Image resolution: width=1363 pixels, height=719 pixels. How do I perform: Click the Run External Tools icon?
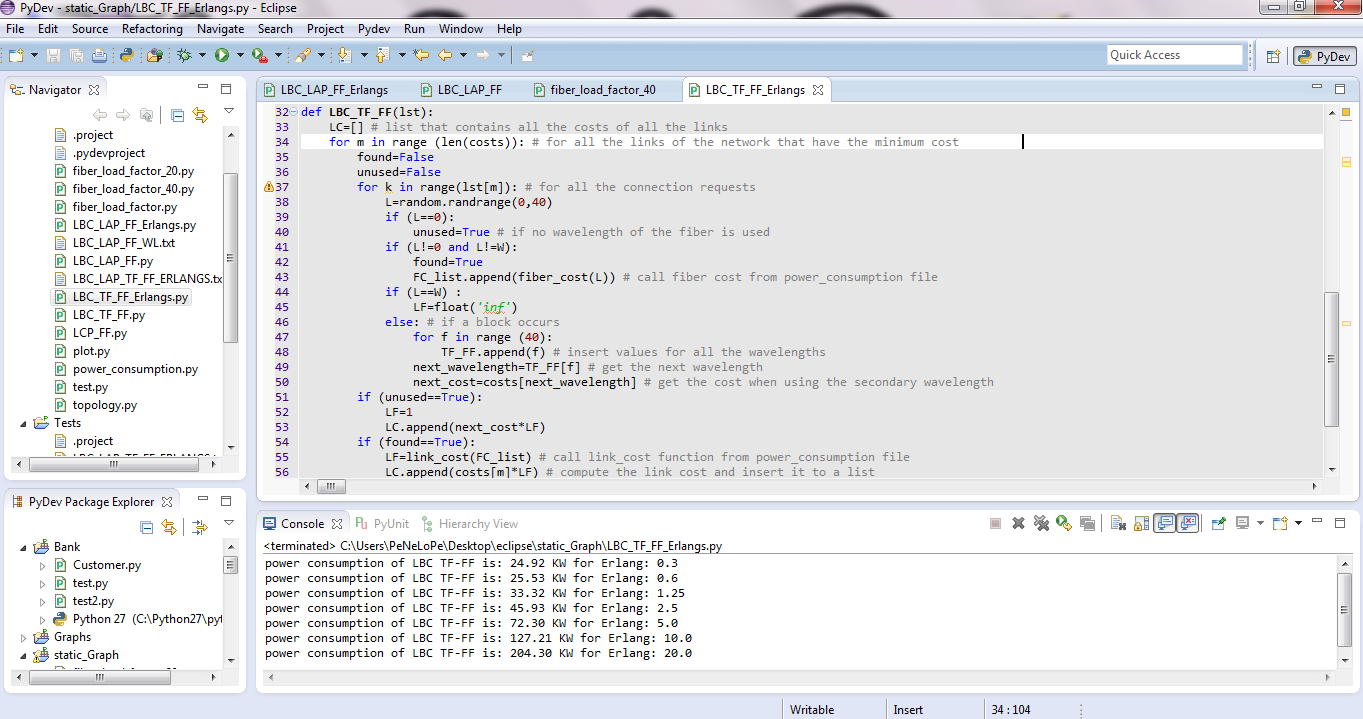coord(260,55)
